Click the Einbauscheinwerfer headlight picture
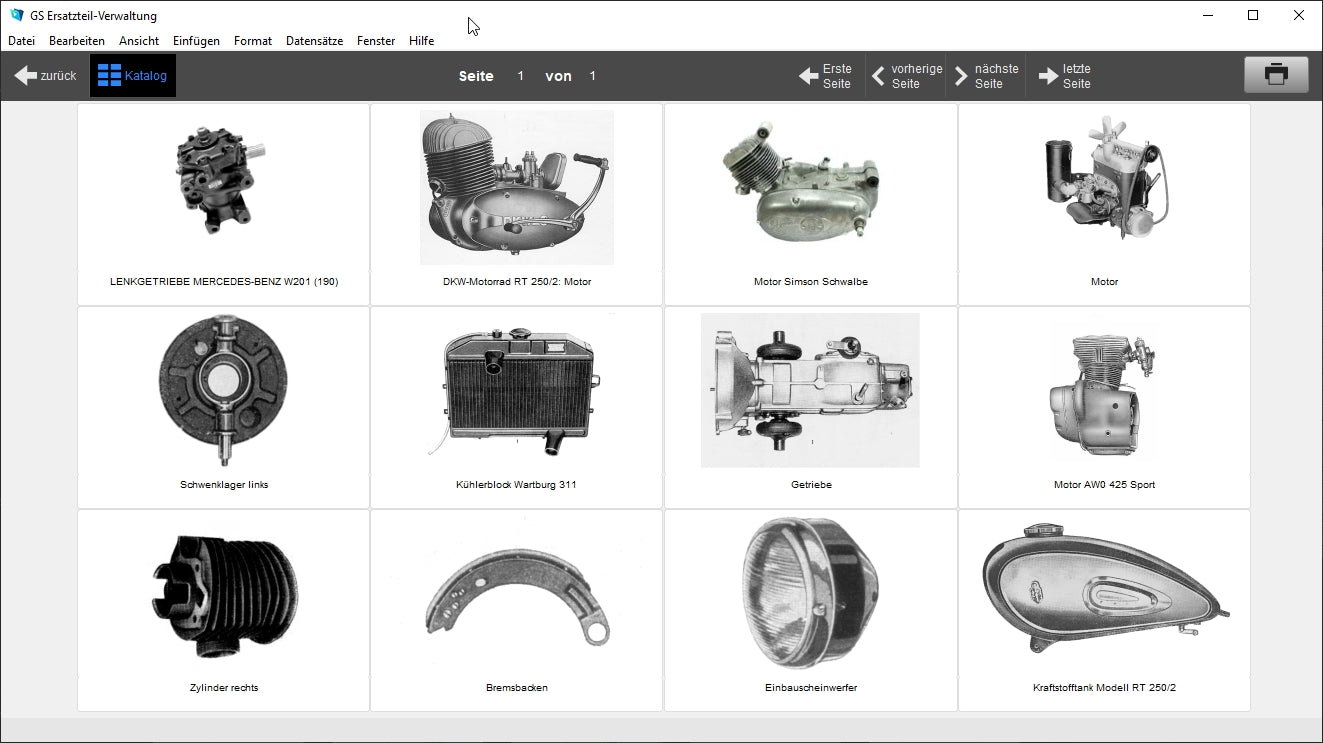1323x743 pixels. [x=810, y=592]
